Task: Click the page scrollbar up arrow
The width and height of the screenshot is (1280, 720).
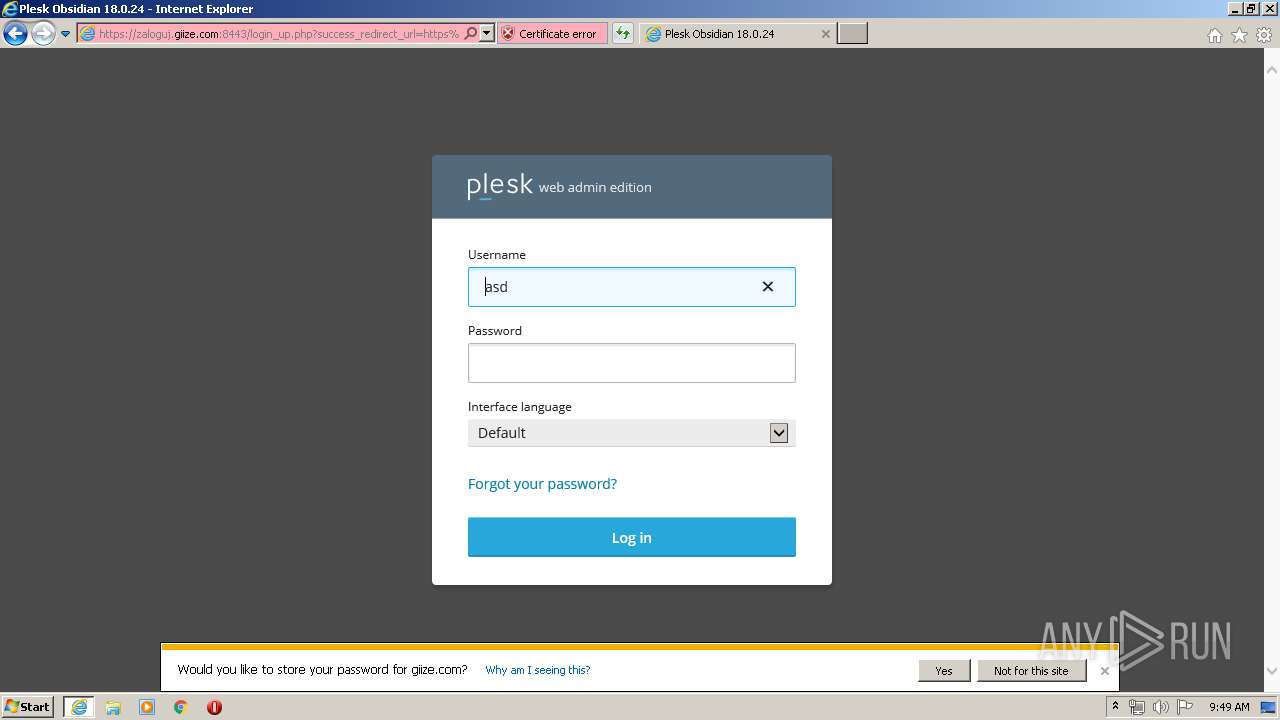Action: pyautogui.click(x=1272, y=70)
